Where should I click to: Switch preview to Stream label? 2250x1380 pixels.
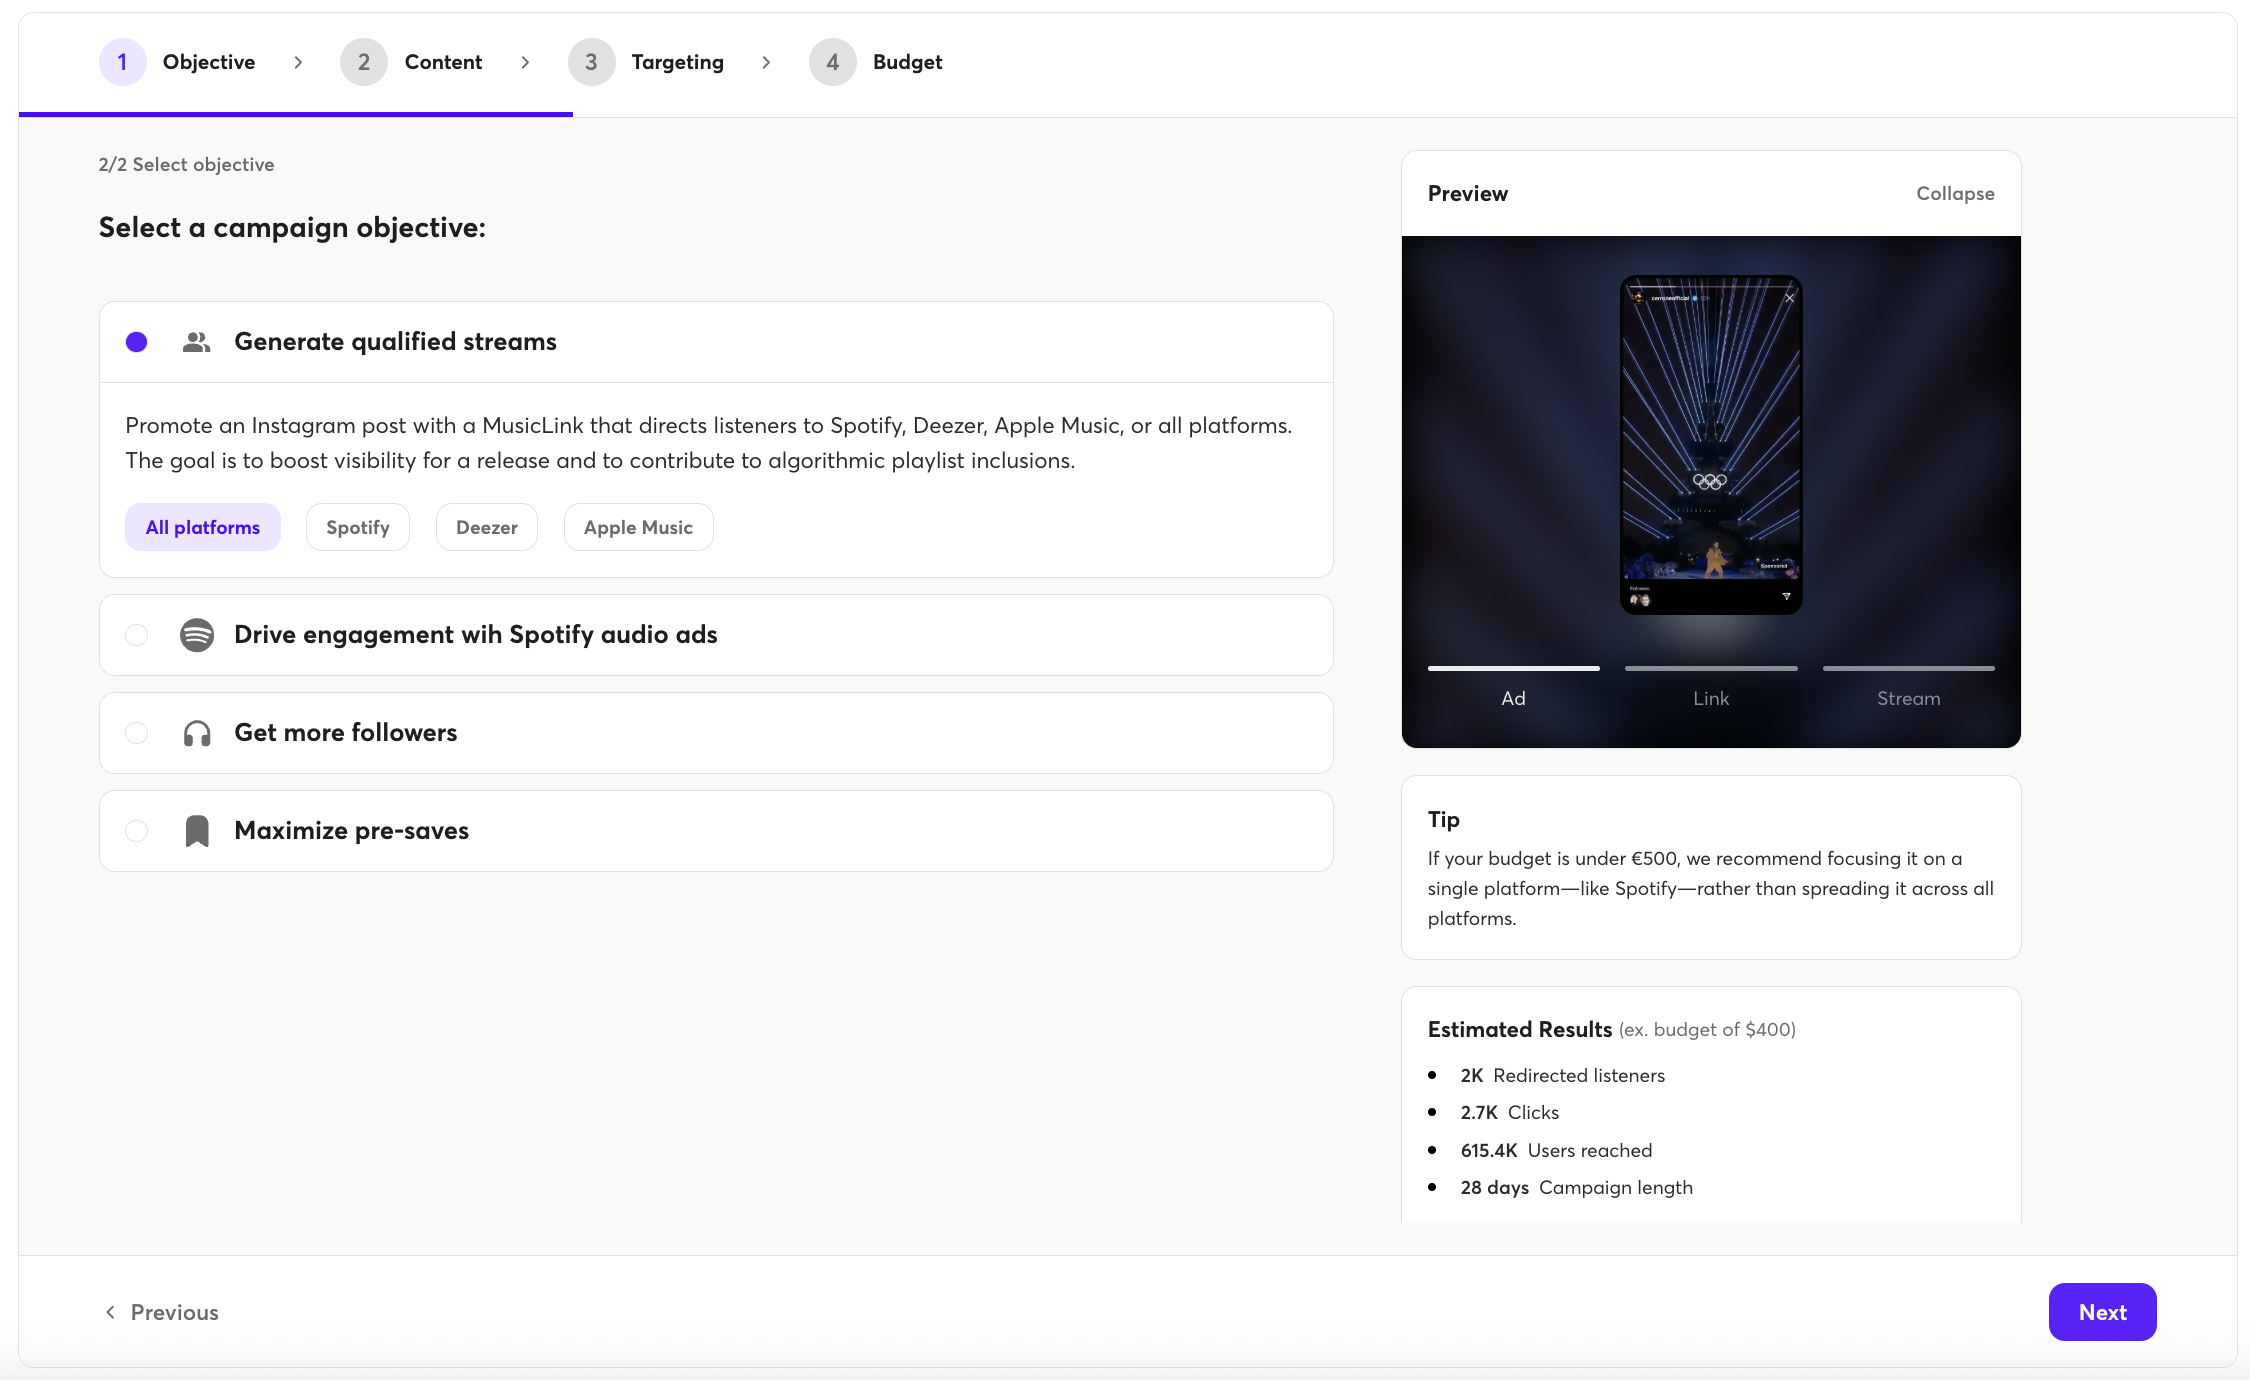tap(1908, 698)
